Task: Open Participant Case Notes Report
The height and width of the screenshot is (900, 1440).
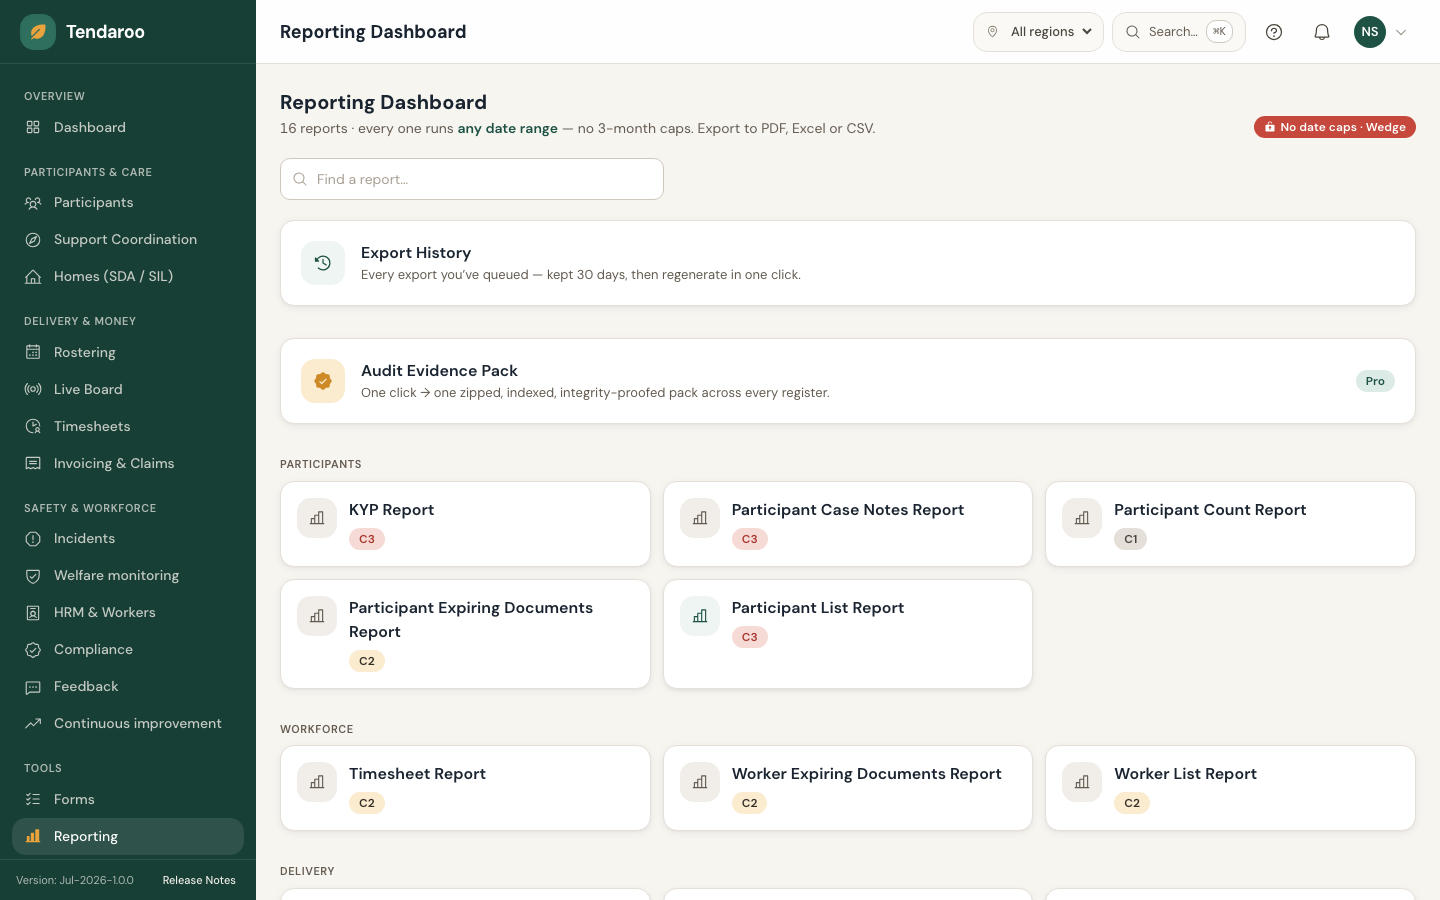Action: point(848,524)
